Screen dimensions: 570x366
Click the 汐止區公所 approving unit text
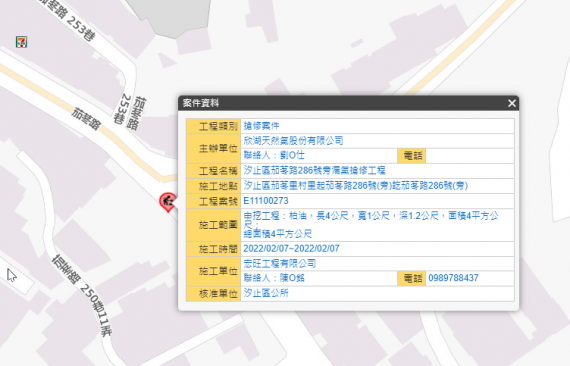[266, 293]
